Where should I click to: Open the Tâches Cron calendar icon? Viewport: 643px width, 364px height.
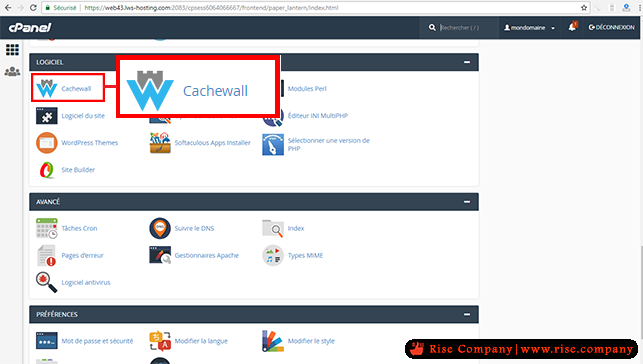(47, 228)
